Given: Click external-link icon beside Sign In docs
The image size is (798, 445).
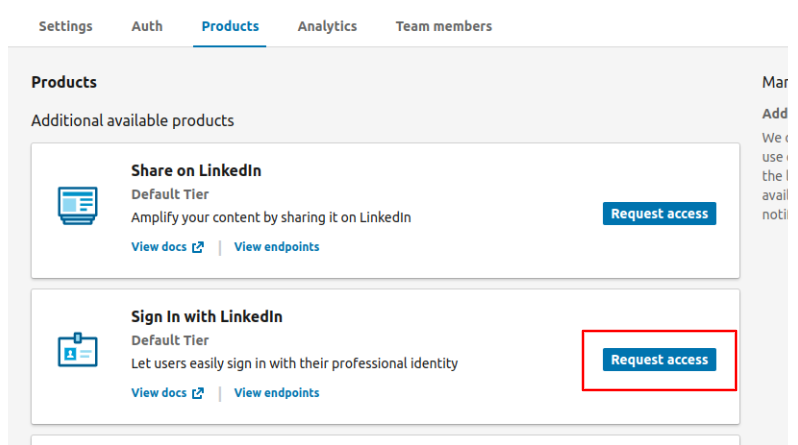Looking at the screenshot, I should click(198, 393).
